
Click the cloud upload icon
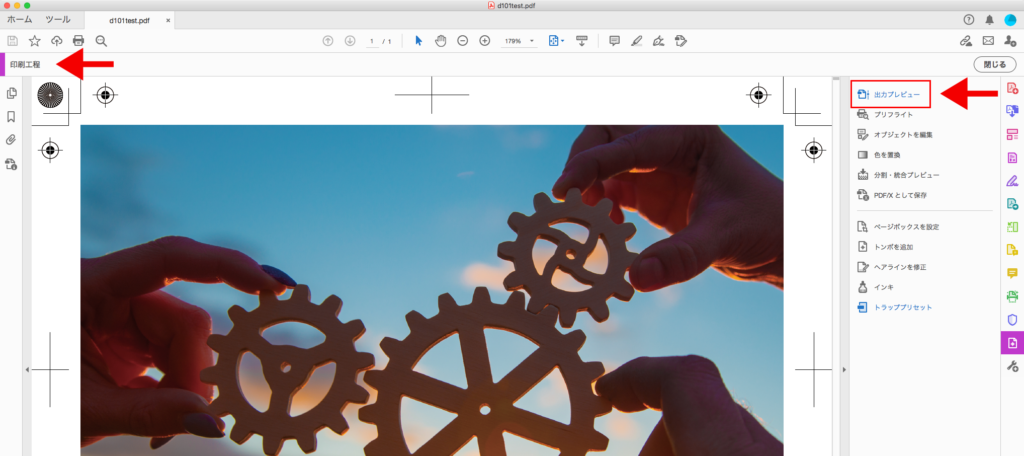point(57,41)
